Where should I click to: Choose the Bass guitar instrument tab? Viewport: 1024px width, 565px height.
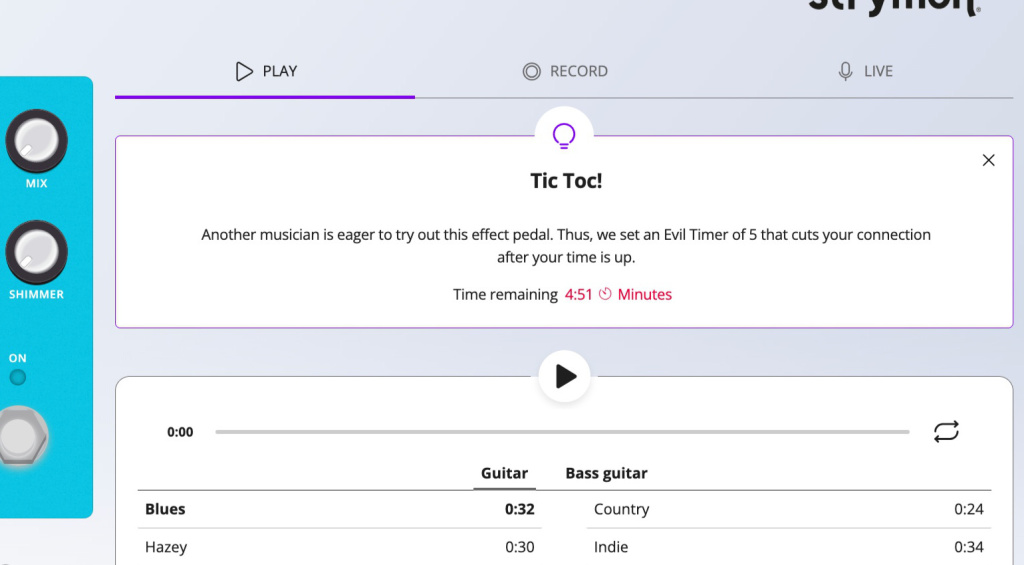pyautogui.click(x=606, y=473)
